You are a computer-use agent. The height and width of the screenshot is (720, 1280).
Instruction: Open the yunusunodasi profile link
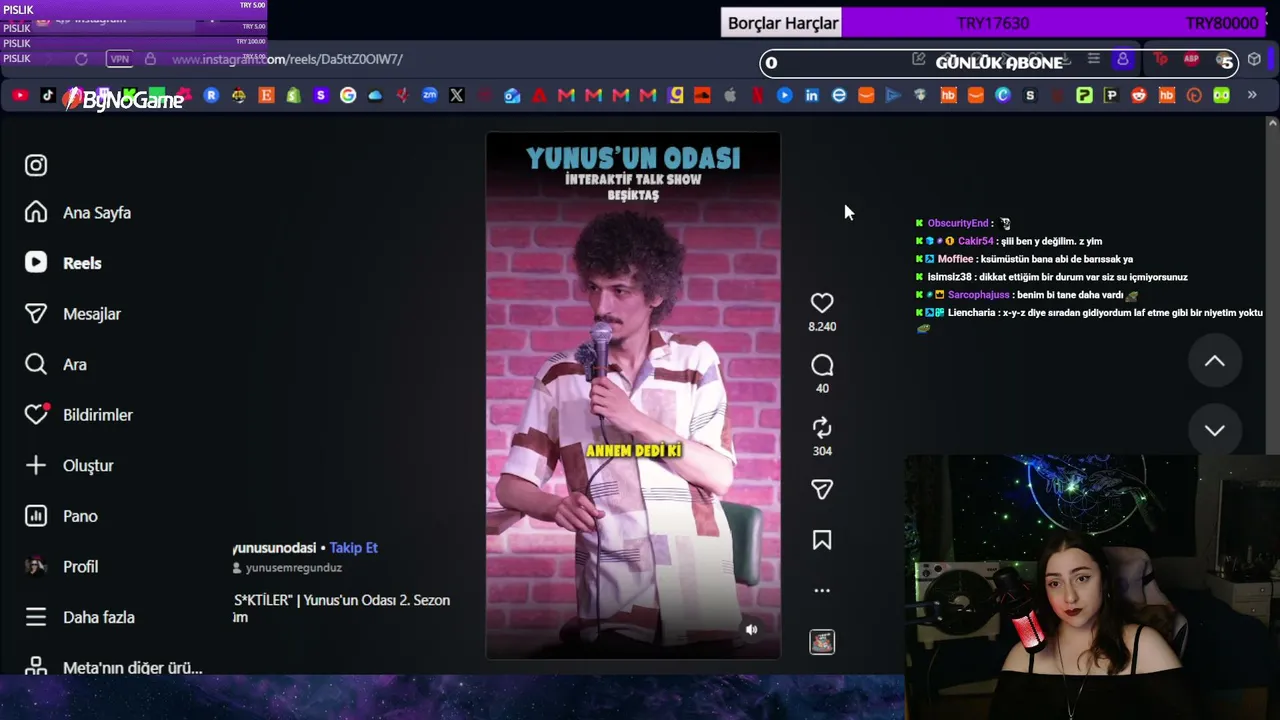[274, 548]
